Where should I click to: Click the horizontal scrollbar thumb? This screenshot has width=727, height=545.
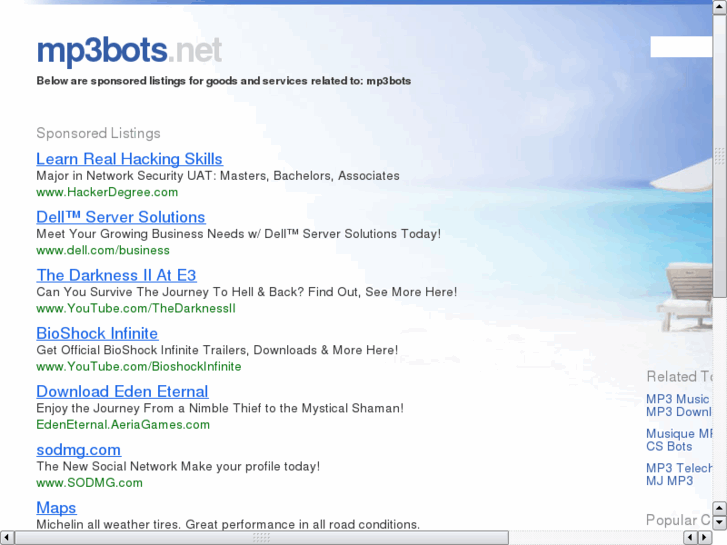[x=262, y=538]
